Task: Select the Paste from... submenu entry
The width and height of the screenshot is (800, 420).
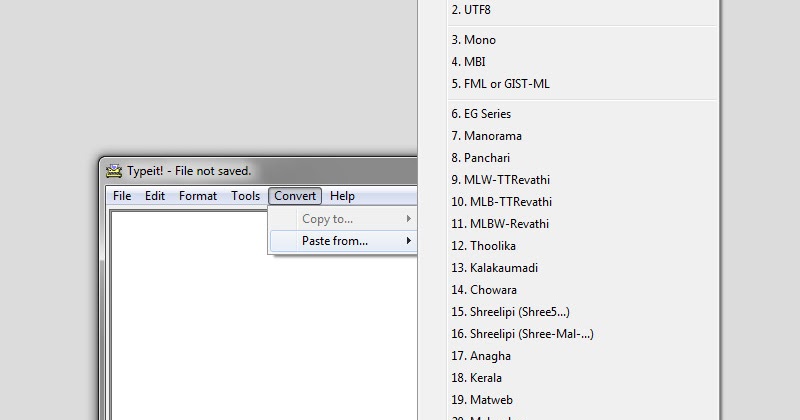Action: pyautogui.click(x=343, y=241)
